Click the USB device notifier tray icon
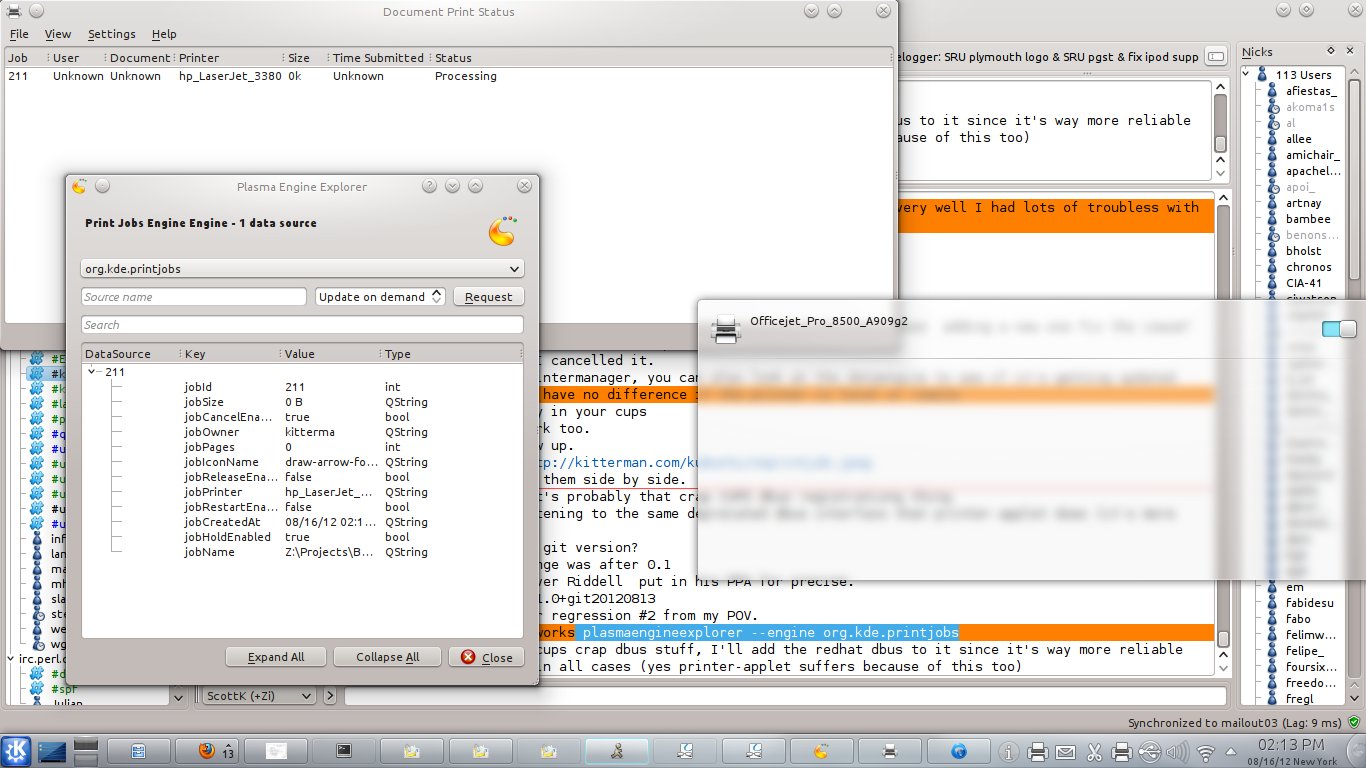 click(x=1150, y=750)
